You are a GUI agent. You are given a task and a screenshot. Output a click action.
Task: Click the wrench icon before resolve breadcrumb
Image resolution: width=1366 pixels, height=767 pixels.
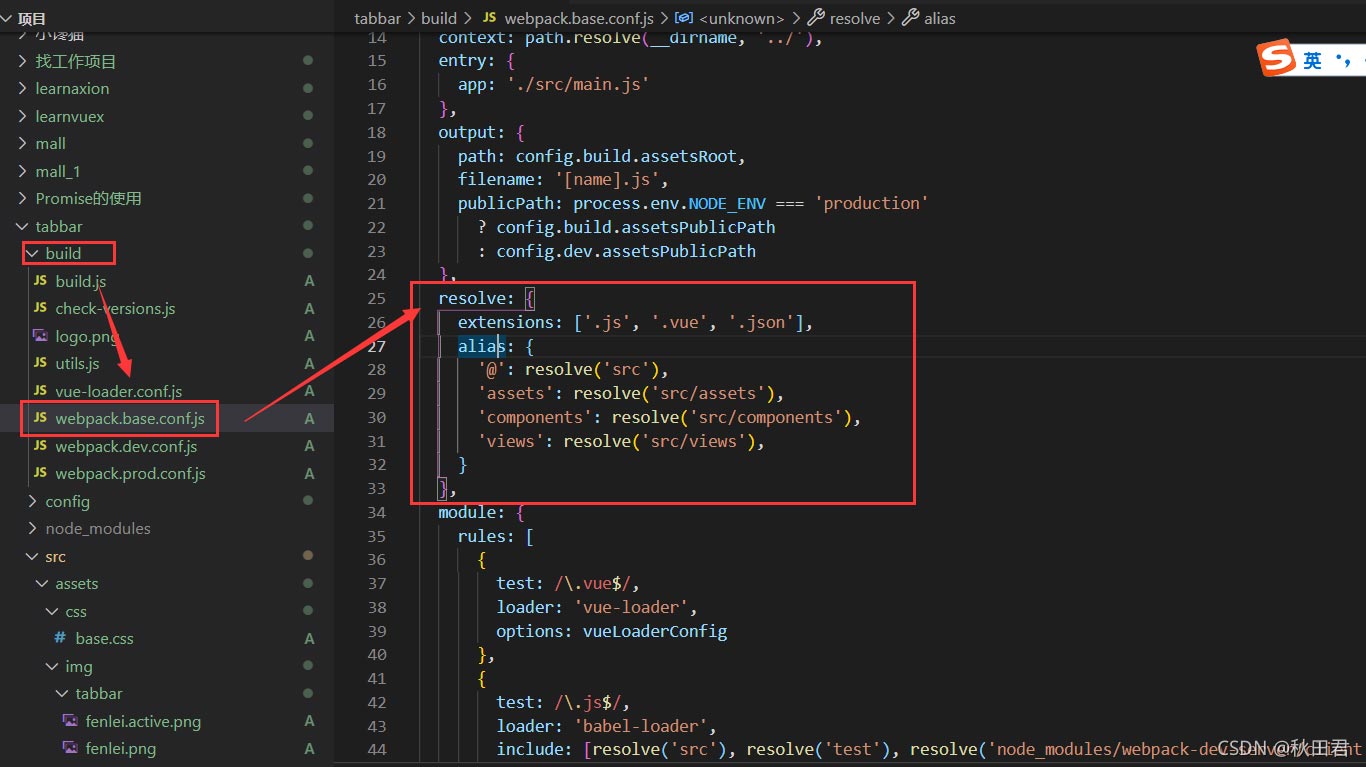(815, 18)
